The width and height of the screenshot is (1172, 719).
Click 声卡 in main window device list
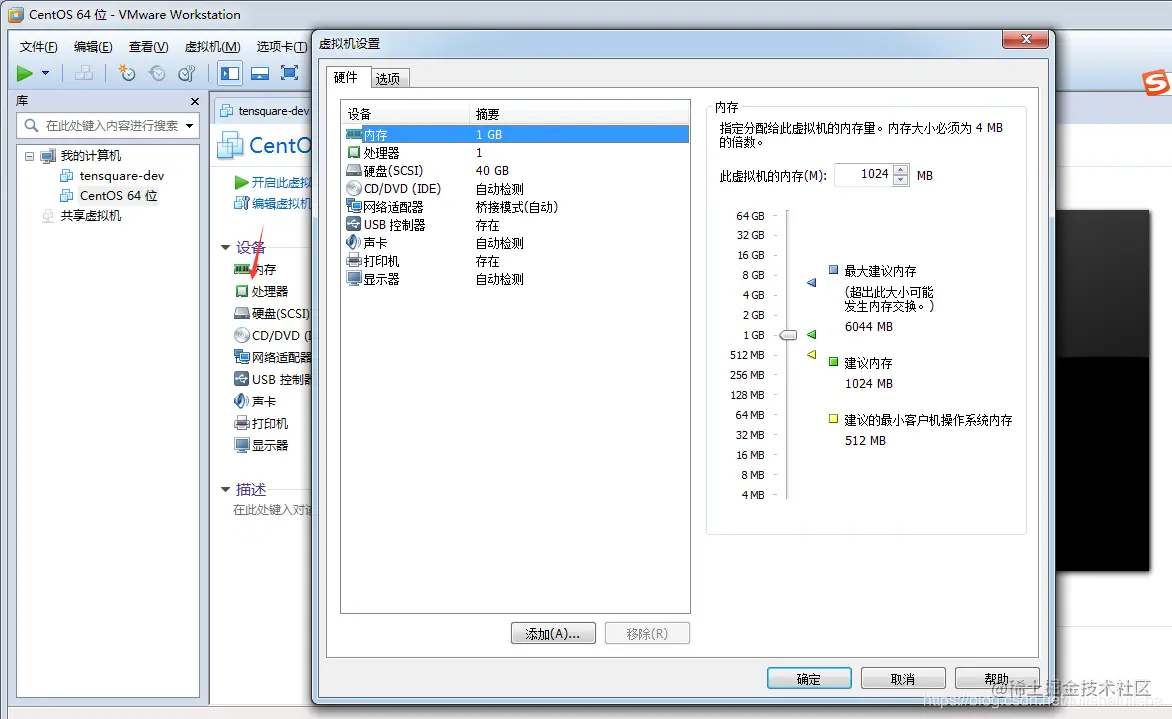point(255,401)
